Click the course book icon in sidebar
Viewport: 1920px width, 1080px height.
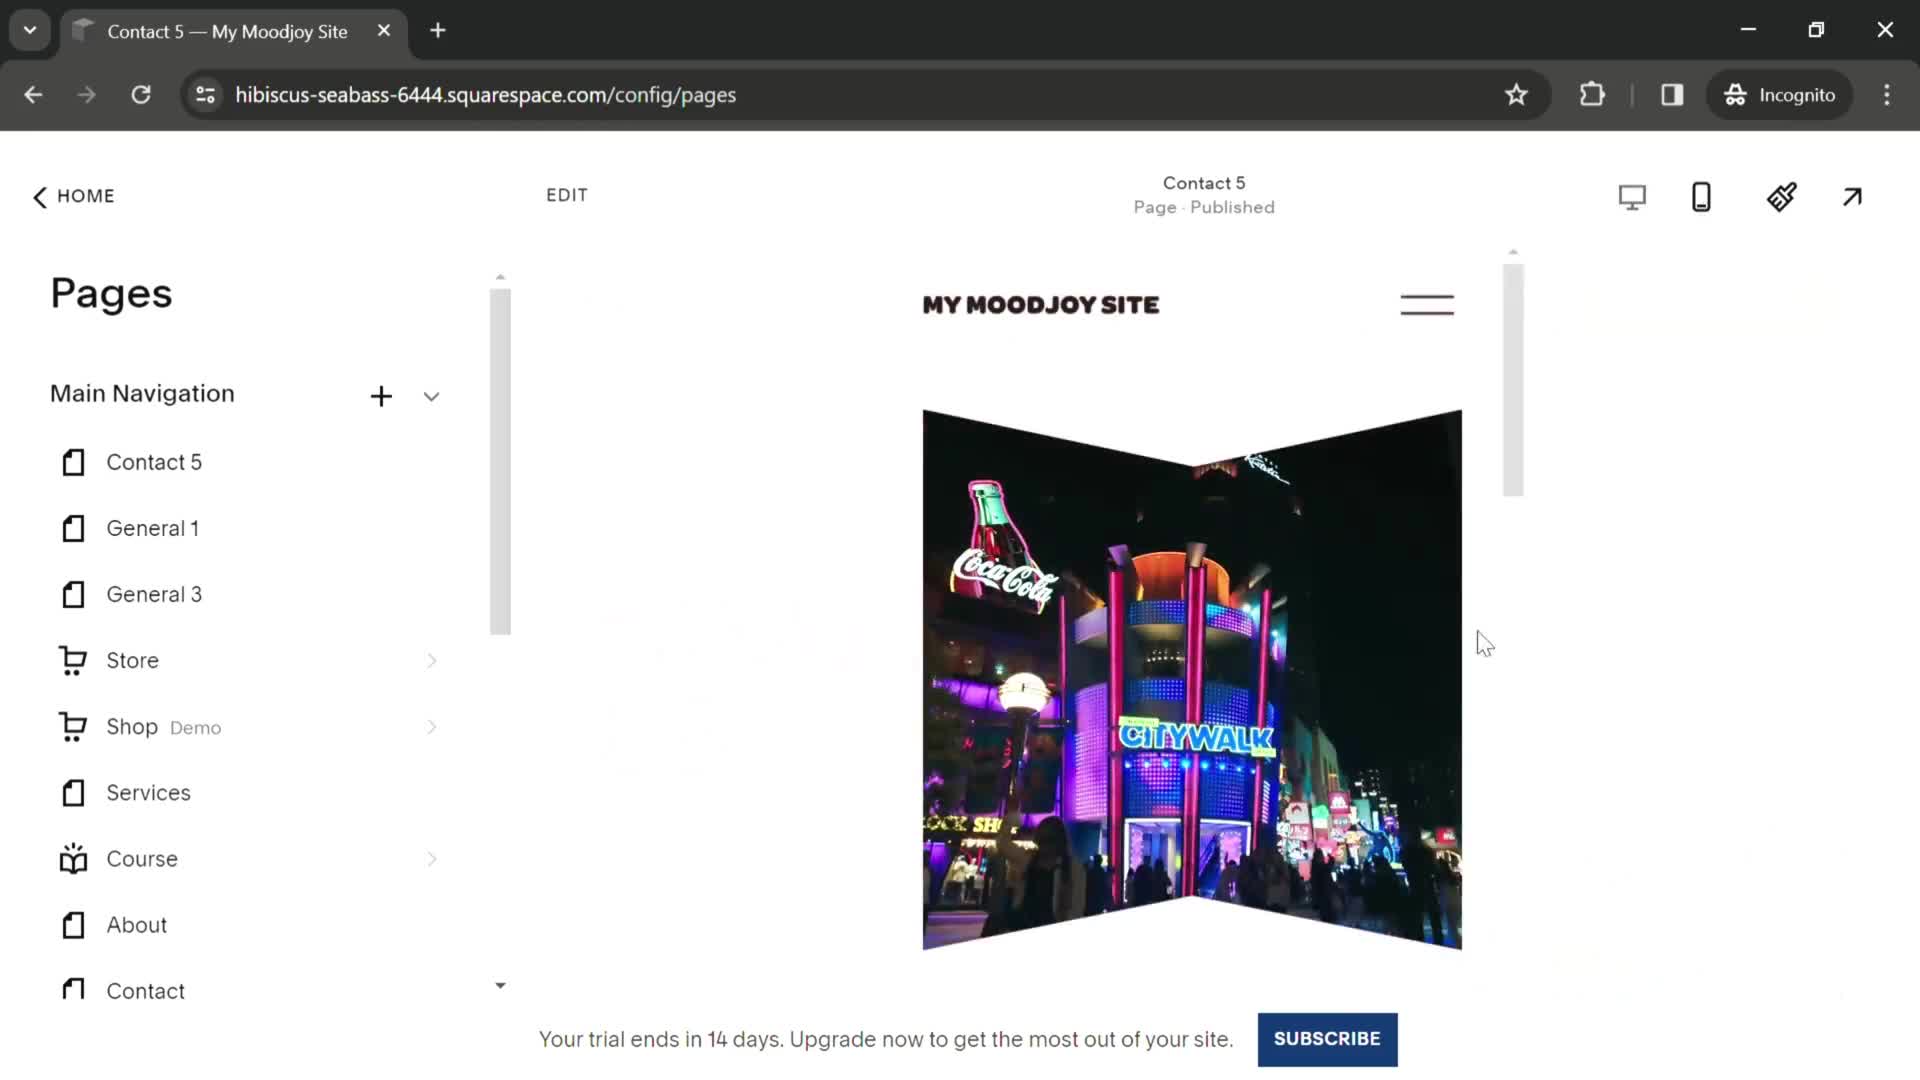(x=73, y=858)
